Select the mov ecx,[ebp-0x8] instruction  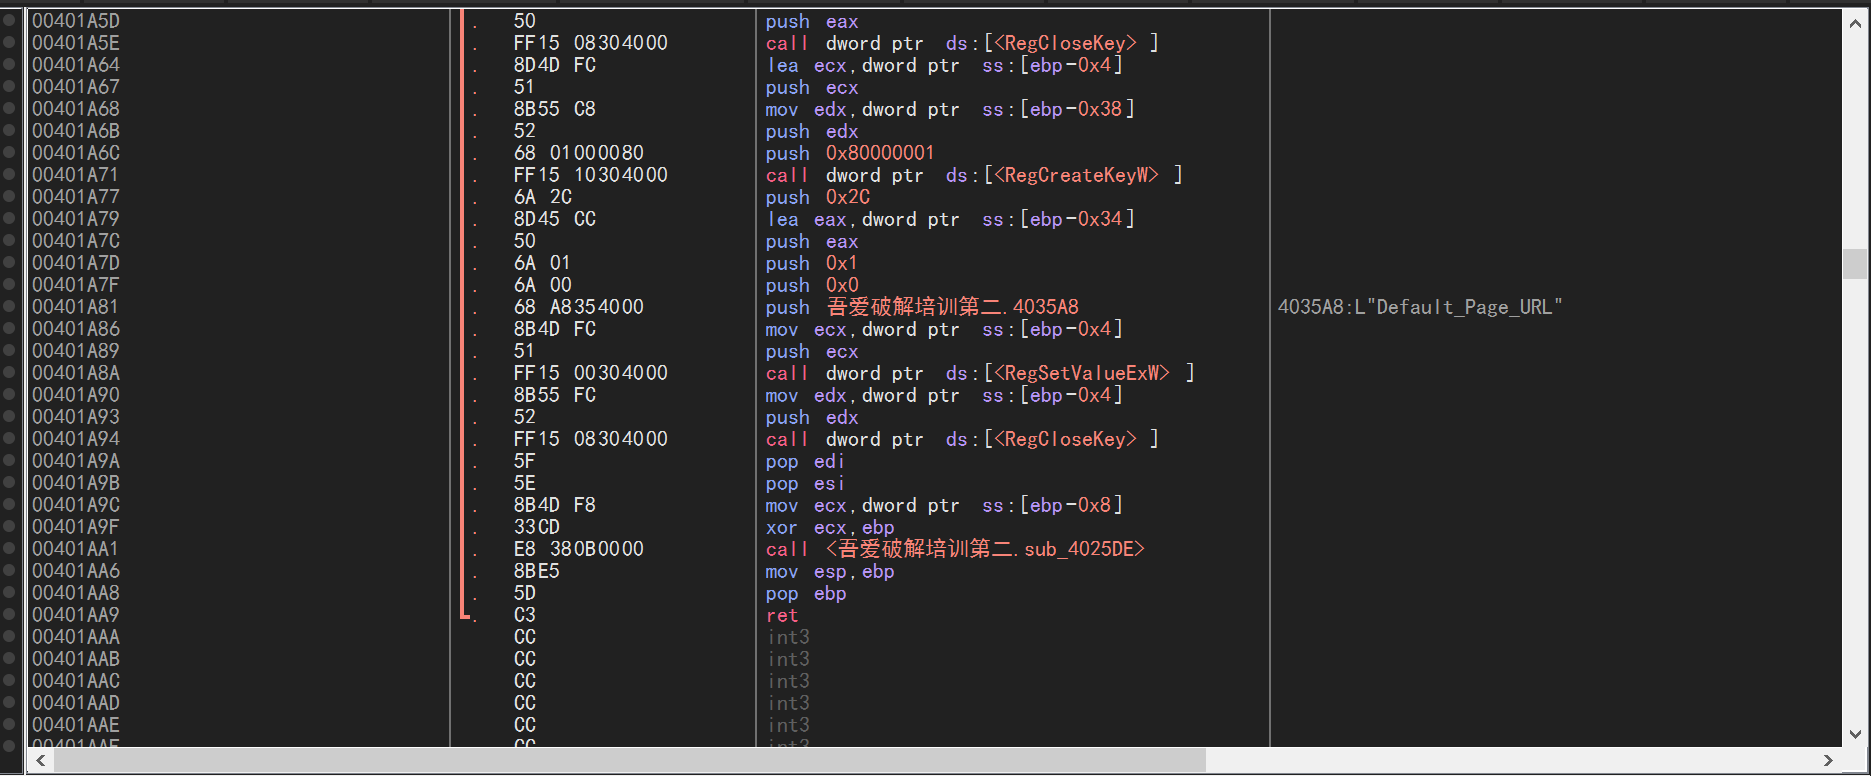[x=944, y=505]
